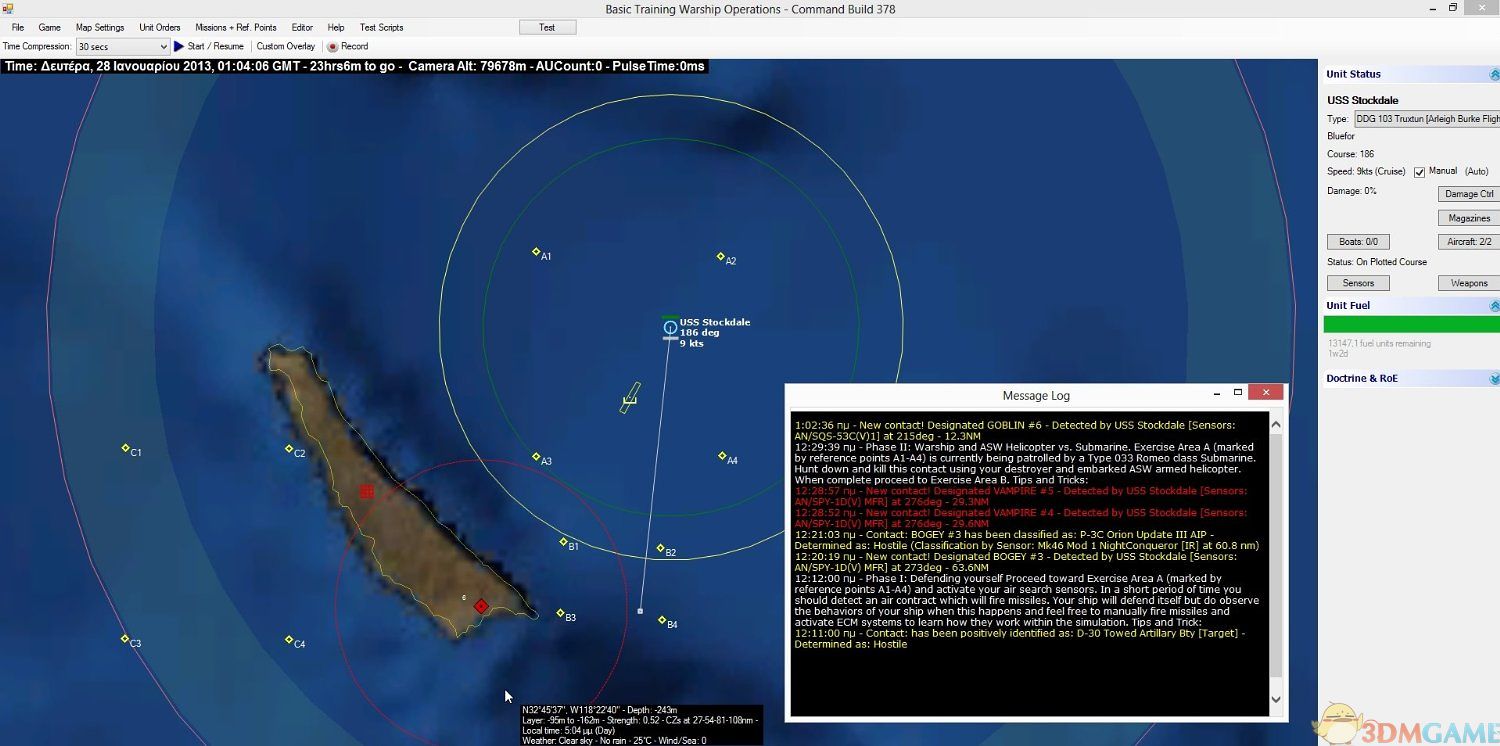This screenshot has width=1500, height=746.
Task: Expand the Doctrine & RoE section
Action: pos(1494,379)
